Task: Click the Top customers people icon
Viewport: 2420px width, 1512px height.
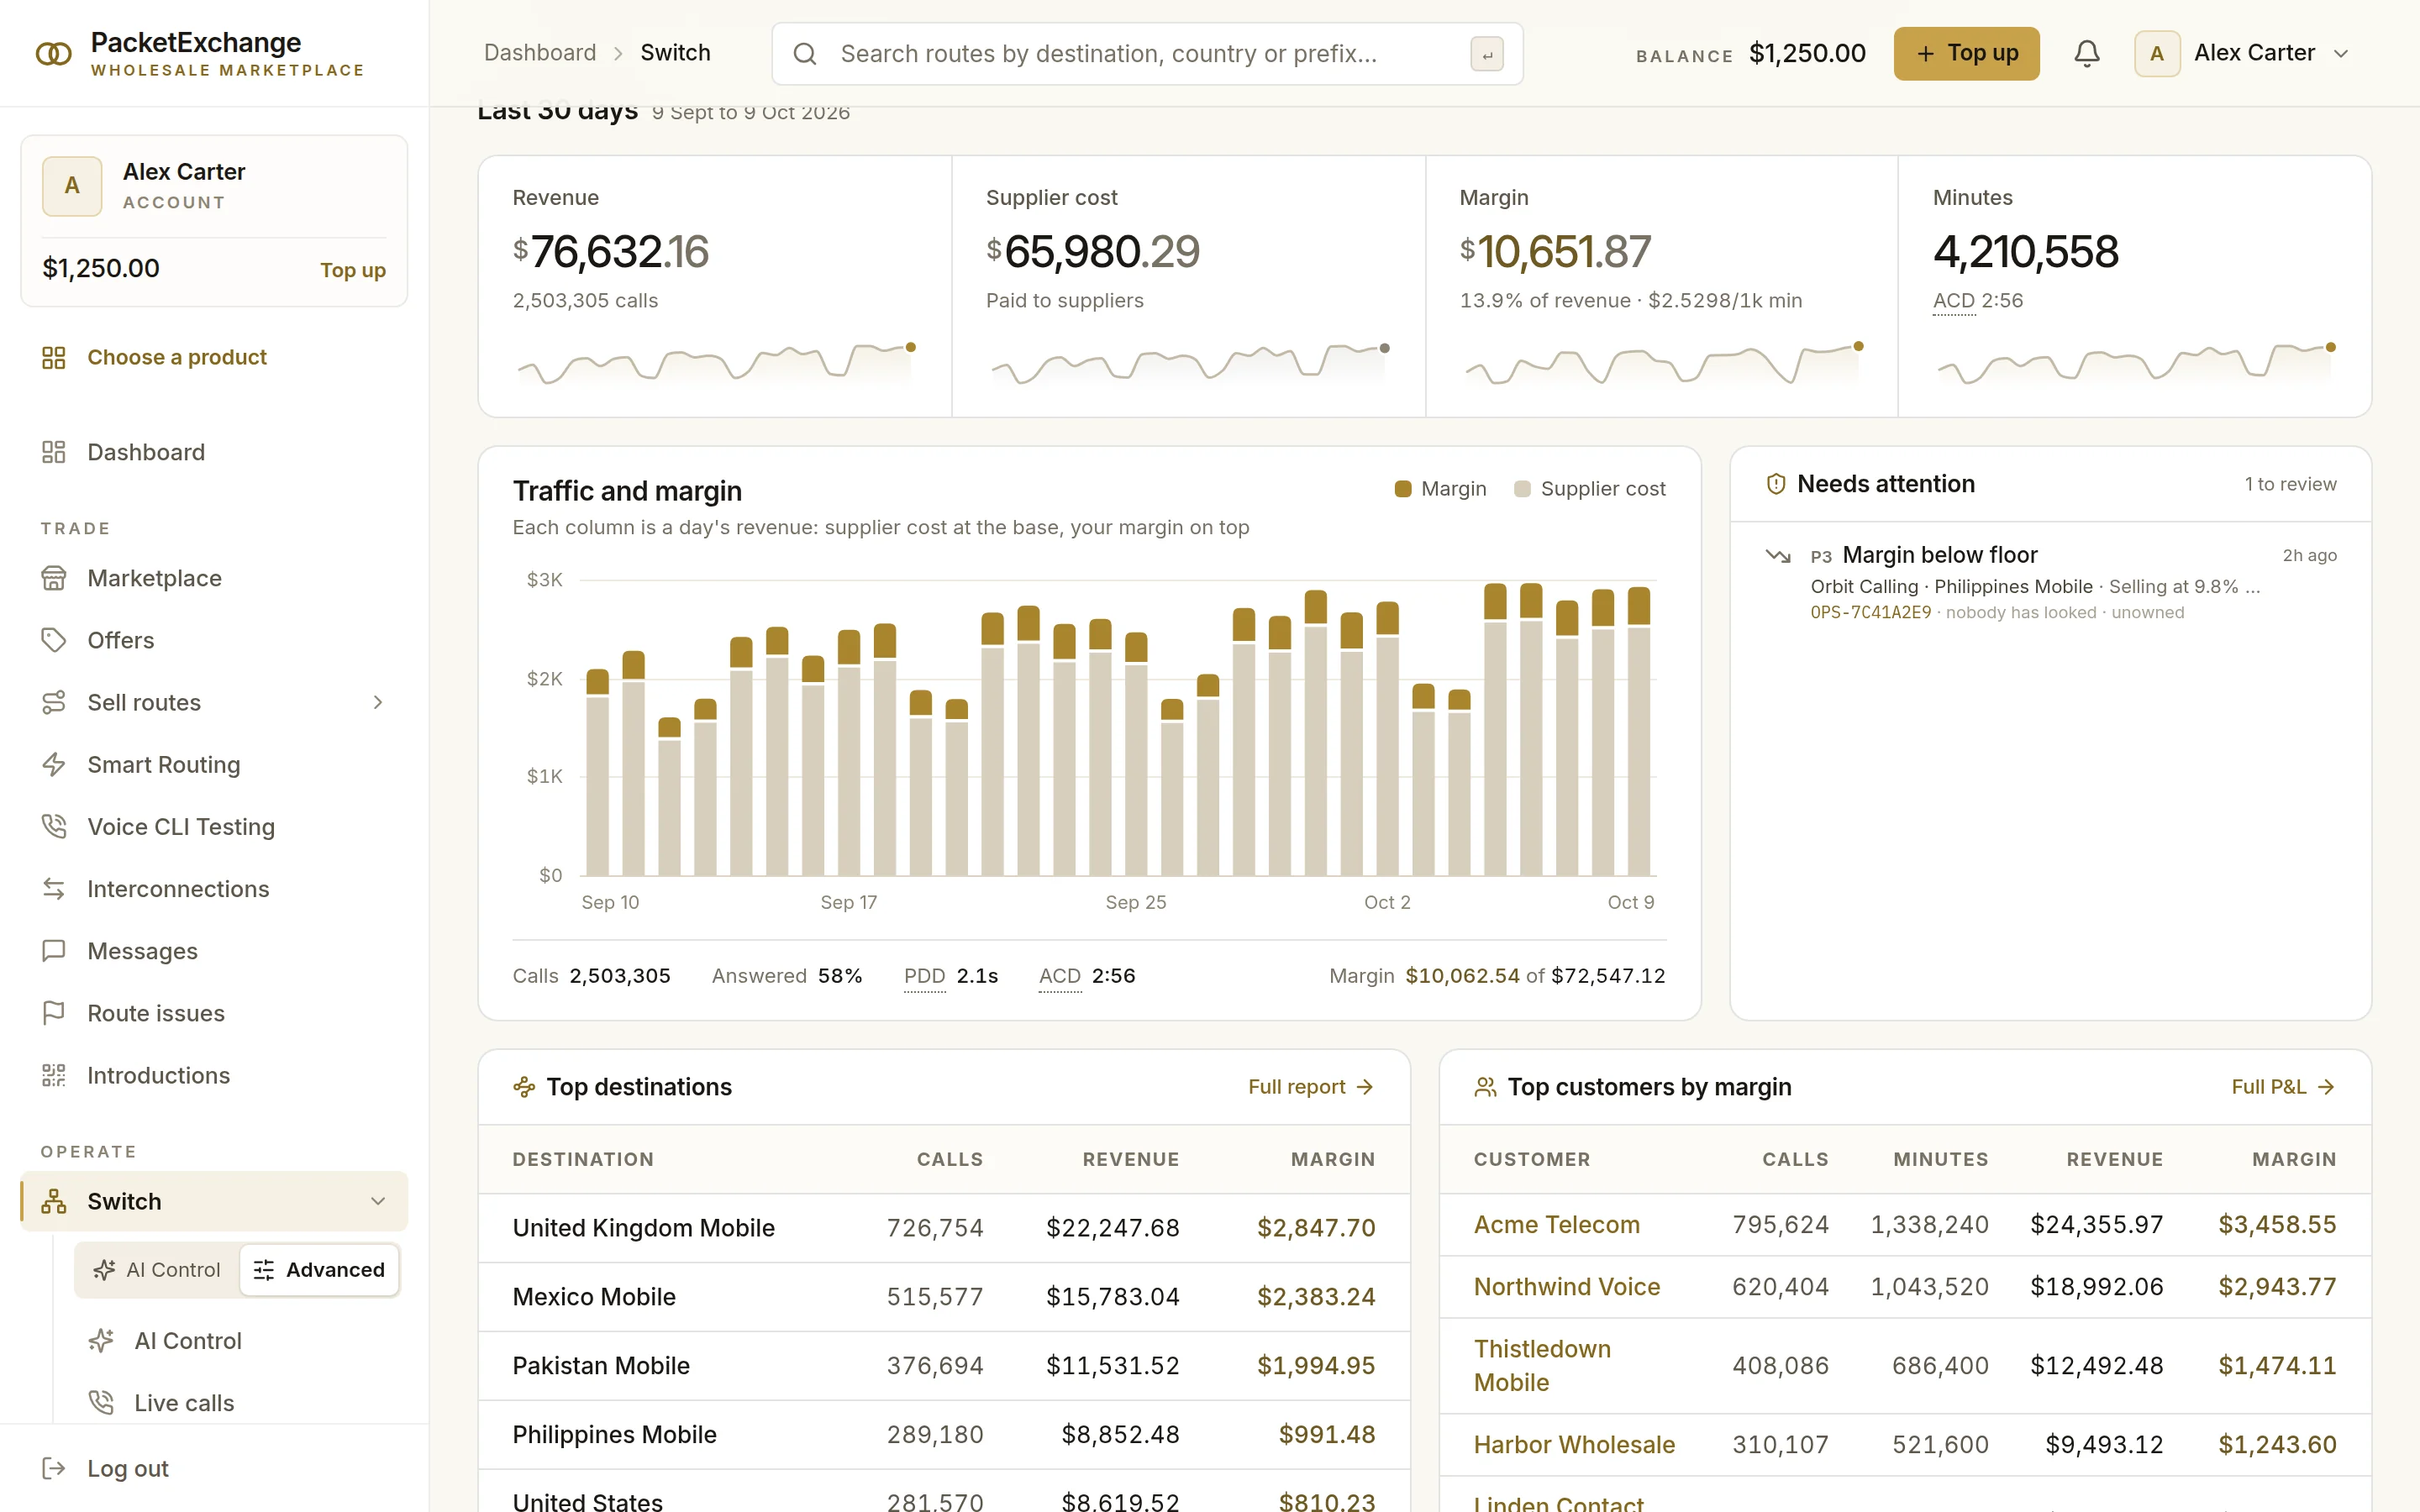Action: [1486, 1087]
